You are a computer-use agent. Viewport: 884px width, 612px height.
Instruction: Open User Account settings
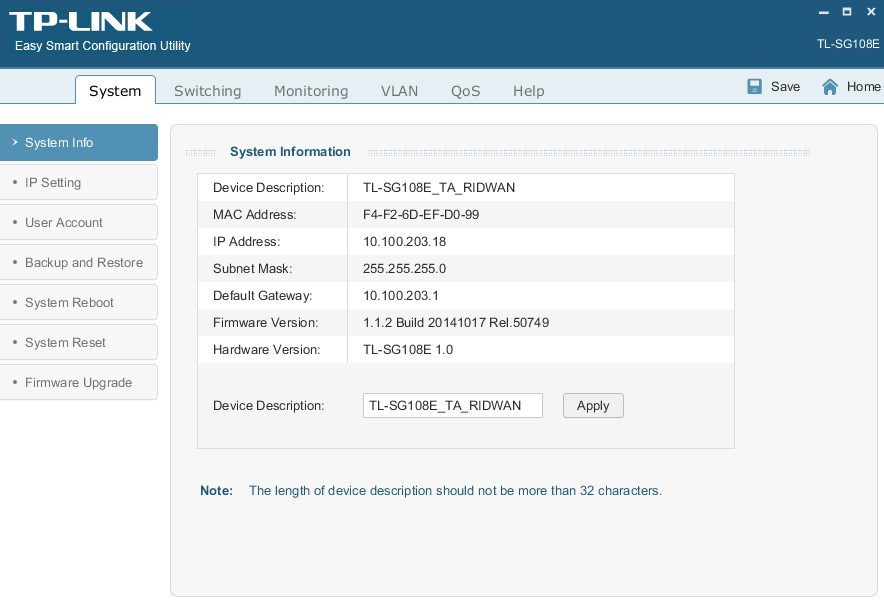pyautogui.click(x=78, y=223)
